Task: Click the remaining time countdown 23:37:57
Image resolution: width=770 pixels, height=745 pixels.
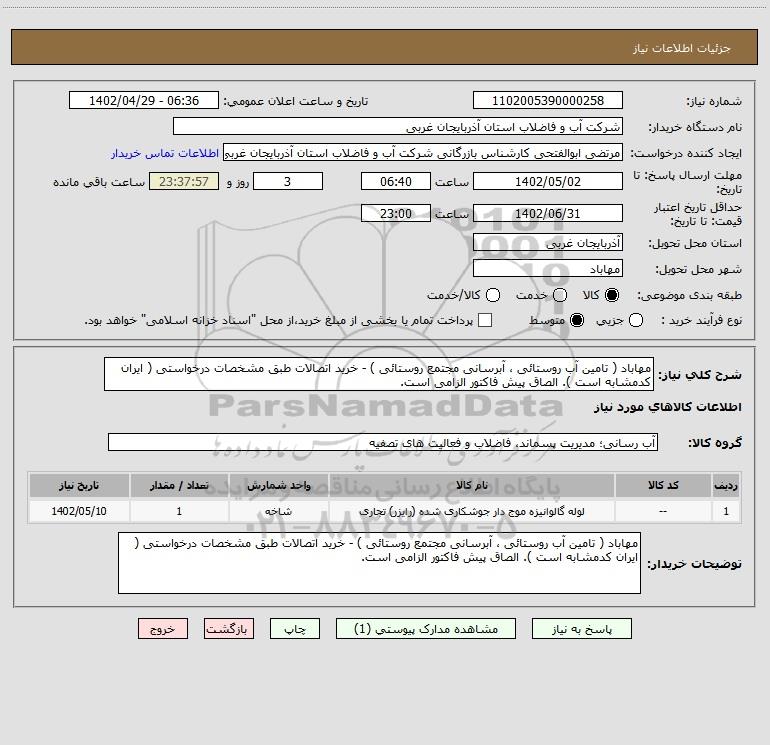Action: [x=184, y=181]
